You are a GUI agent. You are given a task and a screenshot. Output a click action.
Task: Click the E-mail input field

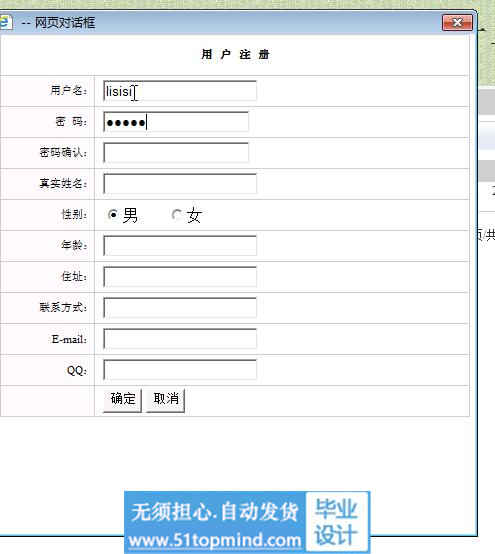[180, 339]
